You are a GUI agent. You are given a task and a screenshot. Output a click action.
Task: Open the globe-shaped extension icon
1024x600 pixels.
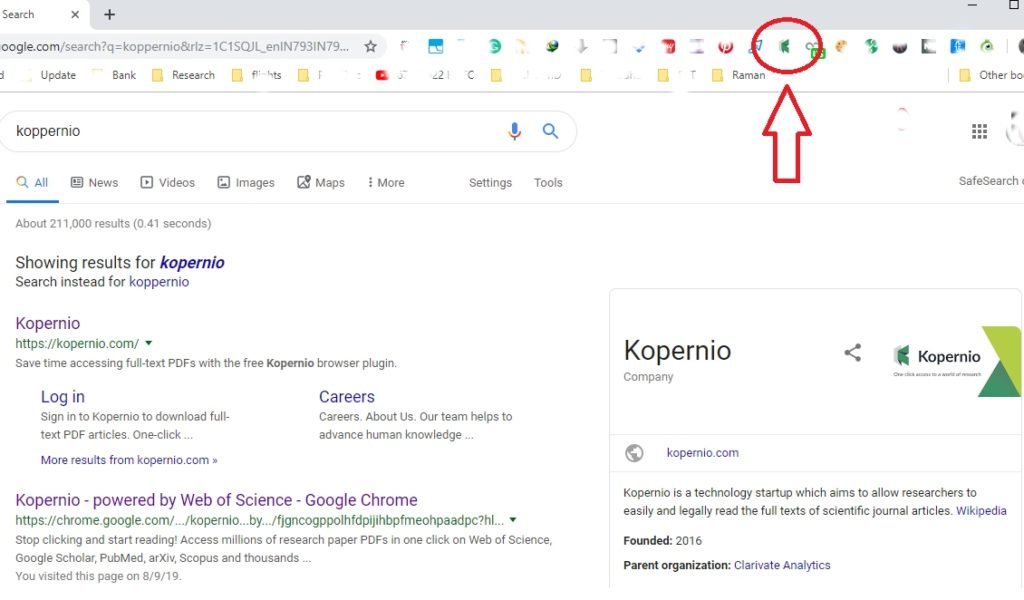coord(552,46)
